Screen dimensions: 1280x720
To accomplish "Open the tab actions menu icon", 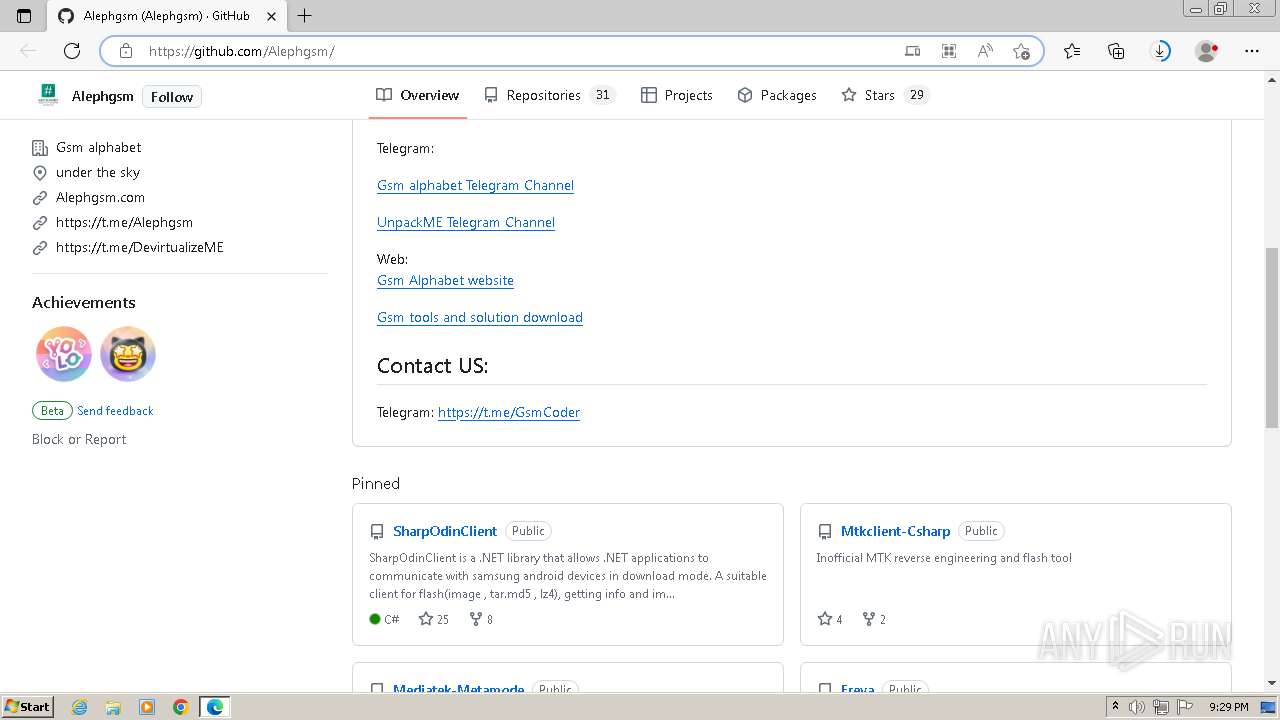I will pos(24,16).
